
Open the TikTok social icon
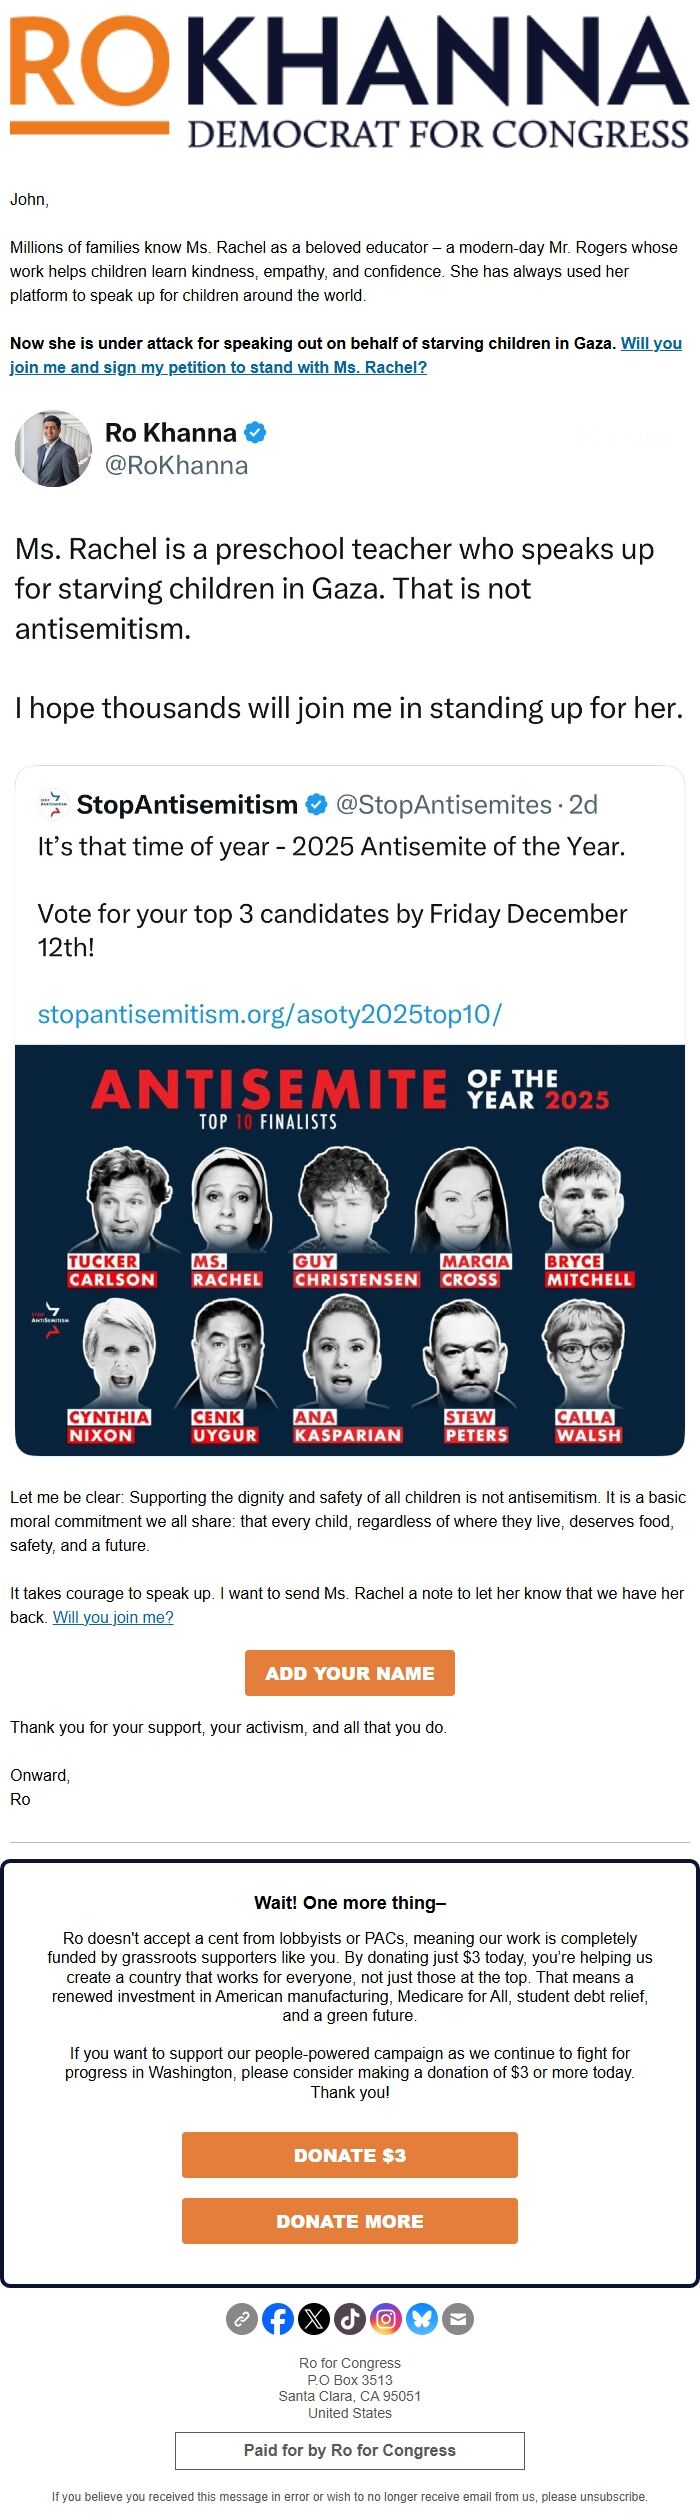(x=350, y=2318)
